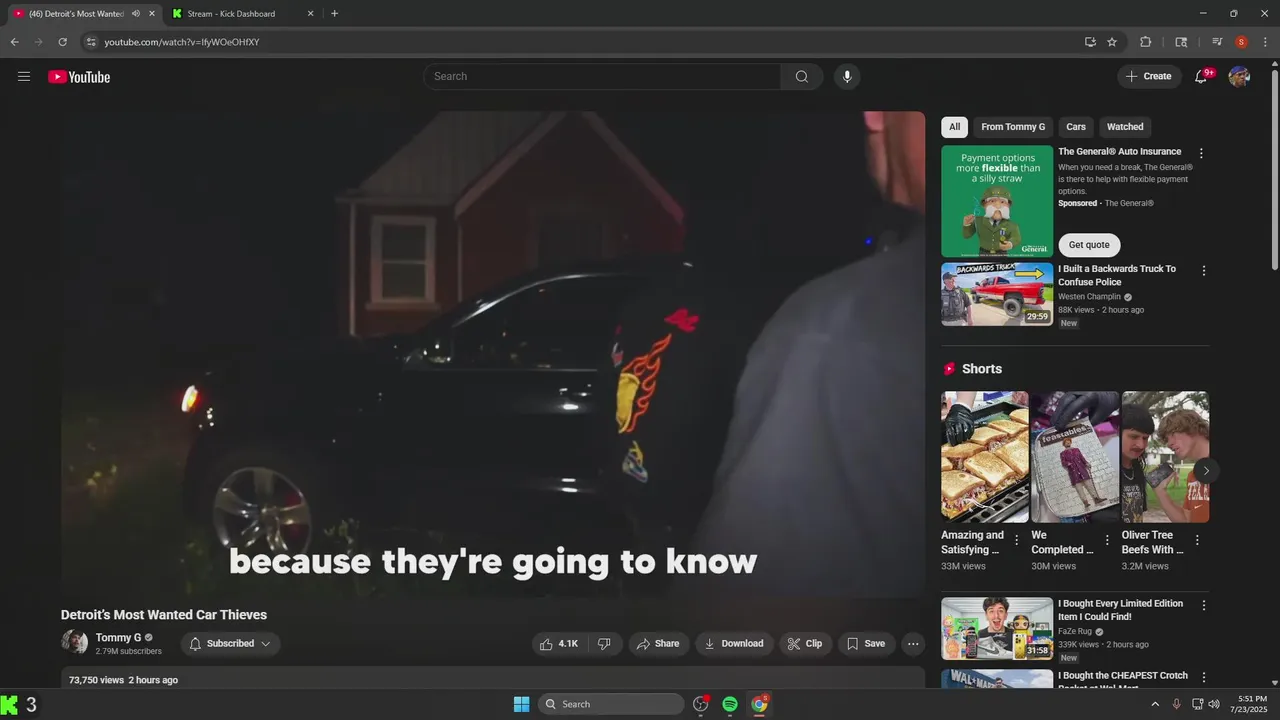
Task: Close the Kick Dashboard tab
Action: (310, 14)
